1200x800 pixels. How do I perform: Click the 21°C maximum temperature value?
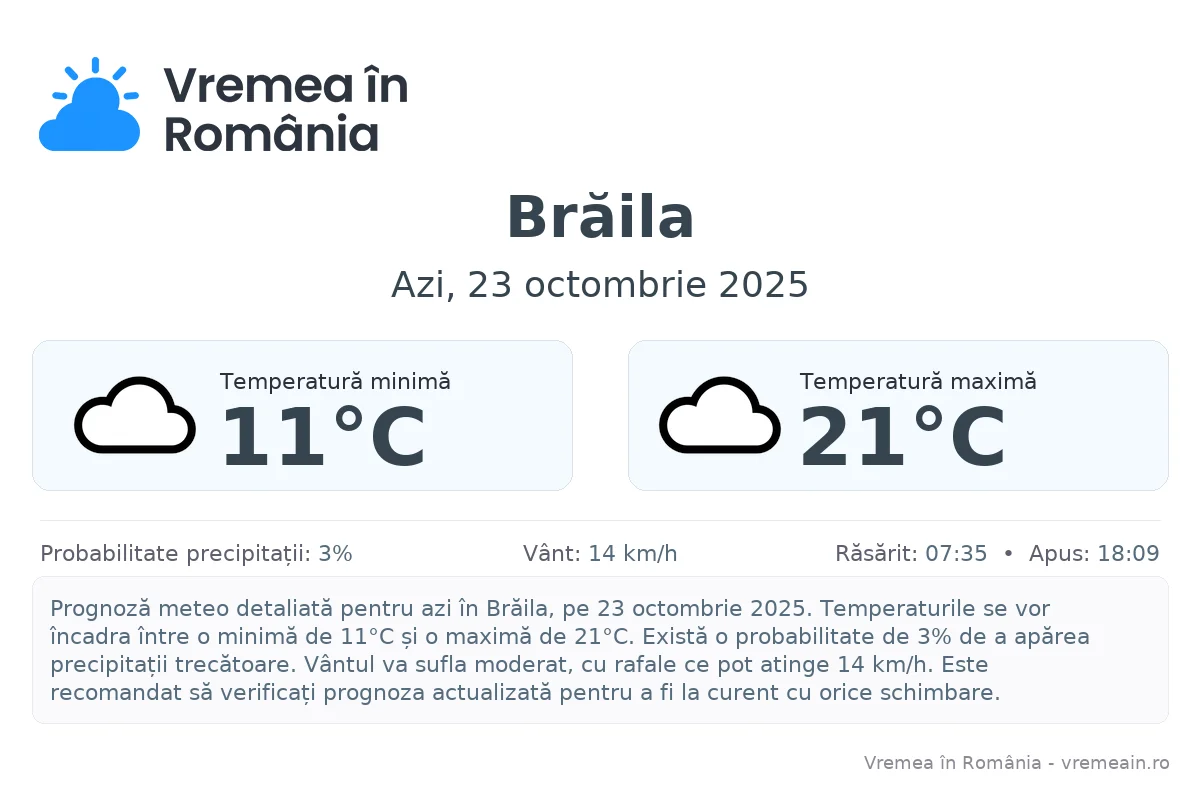902,438
